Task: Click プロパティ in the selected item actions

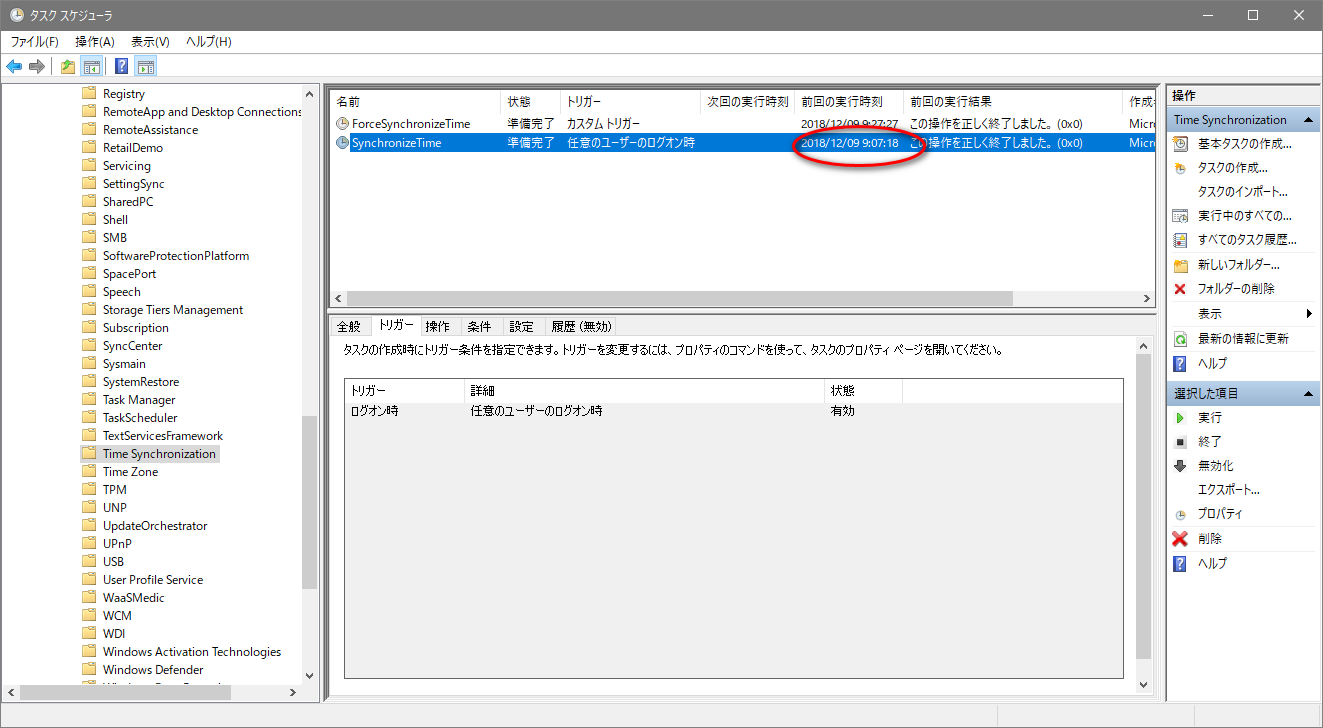Action: (x=1220, y=514)
